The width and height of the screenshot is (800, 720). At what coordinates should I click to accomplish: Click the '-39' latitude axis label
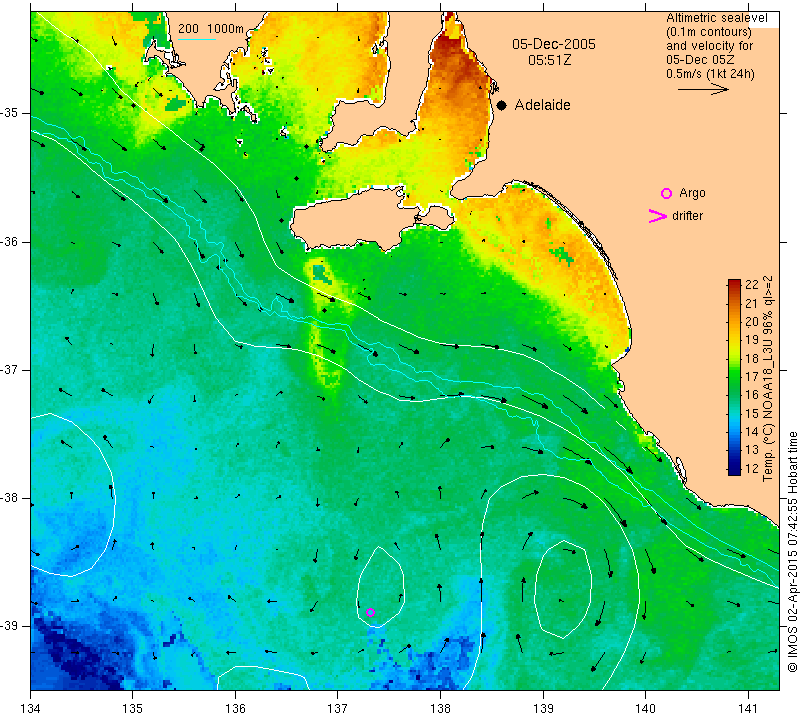click(11, 626)
